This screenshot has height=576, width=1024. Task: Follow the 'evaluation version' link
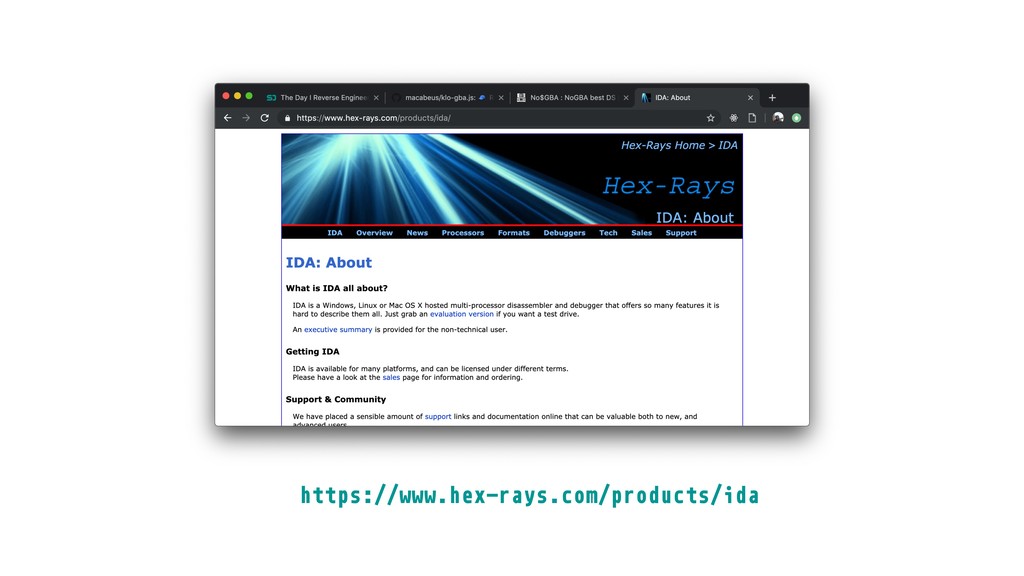click(x=462, y=314)
